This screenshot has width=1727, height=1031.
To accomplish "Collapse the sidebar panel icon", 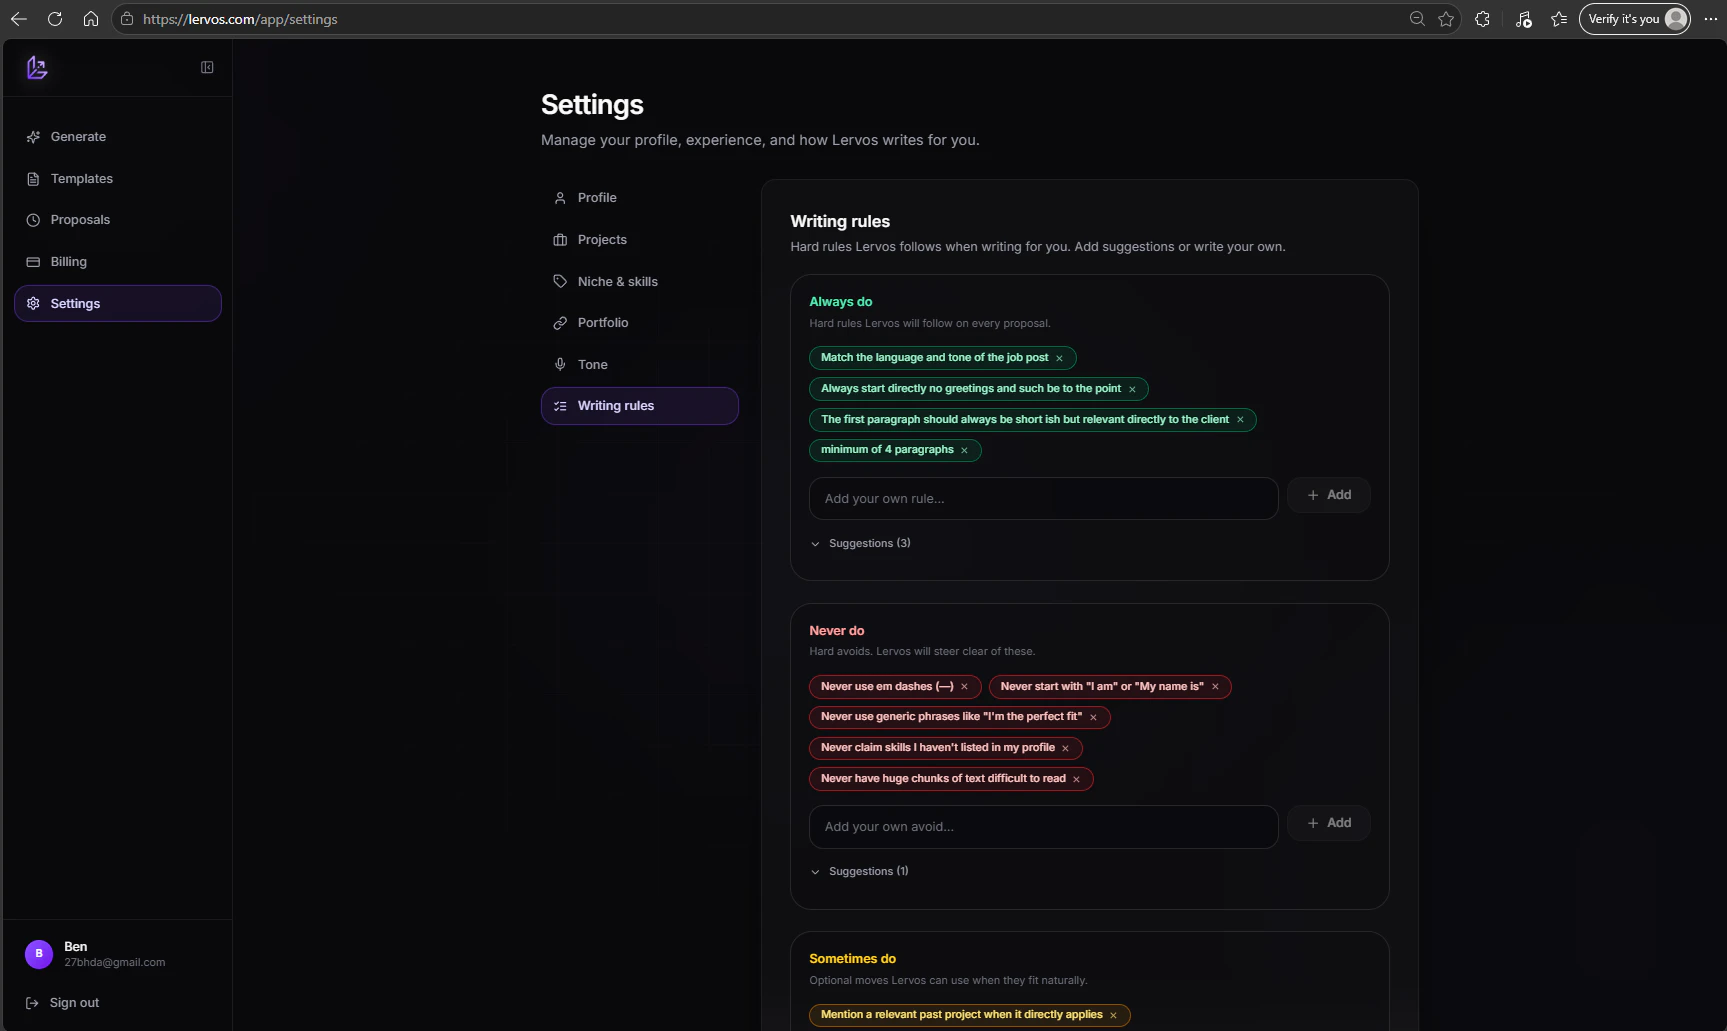I will click(x=207, y=67).
